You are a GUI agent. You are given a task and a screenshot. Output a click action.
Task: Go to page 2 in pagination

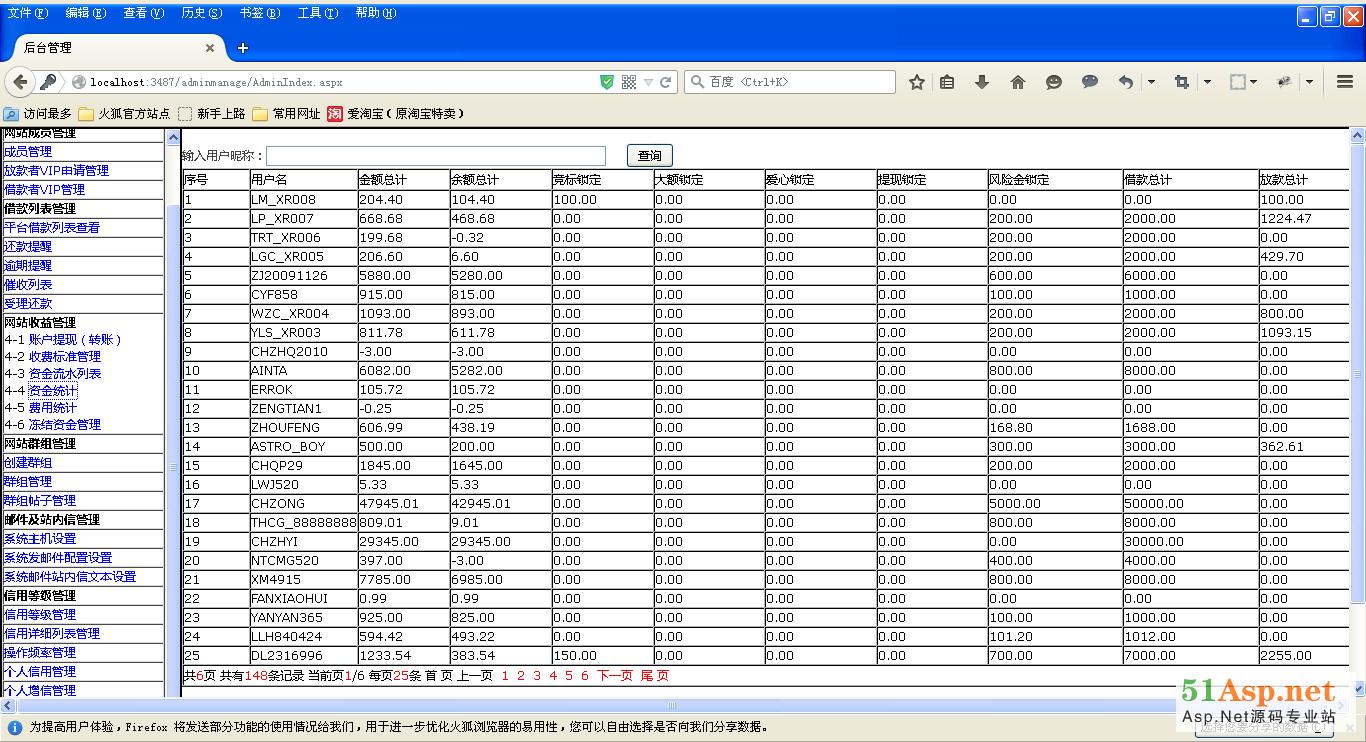[x=521, y=675]
